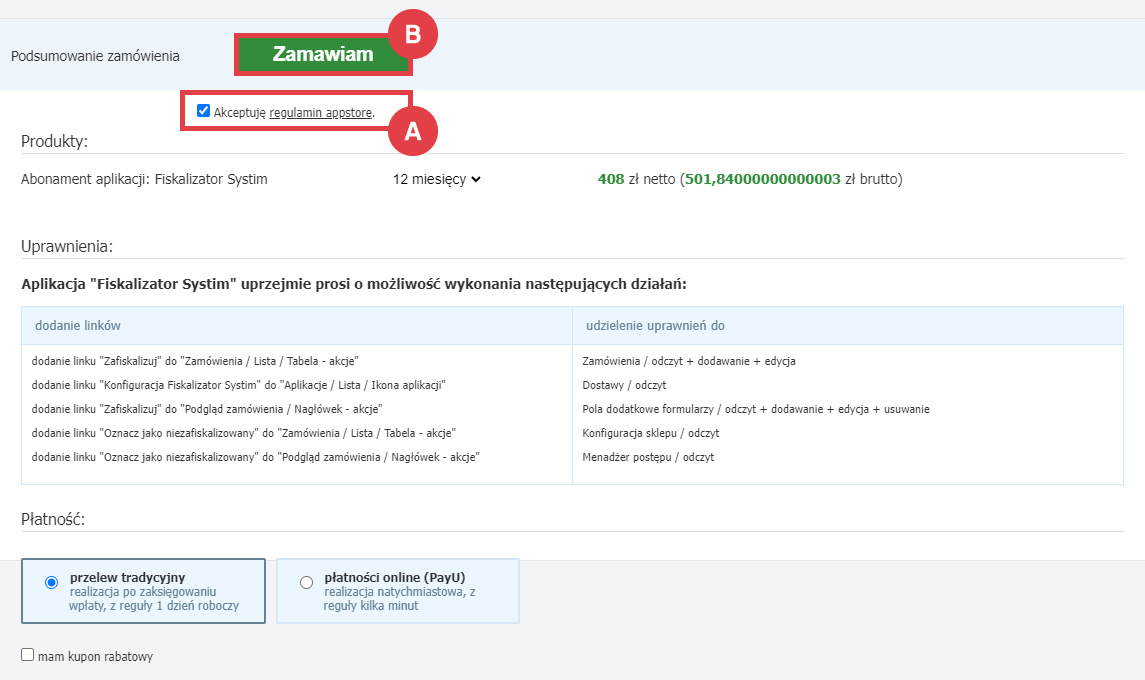Choose płatności online (PayU) radio option
The height and width of the screenshot is (680, 1145).
click(x=306, y=583)
